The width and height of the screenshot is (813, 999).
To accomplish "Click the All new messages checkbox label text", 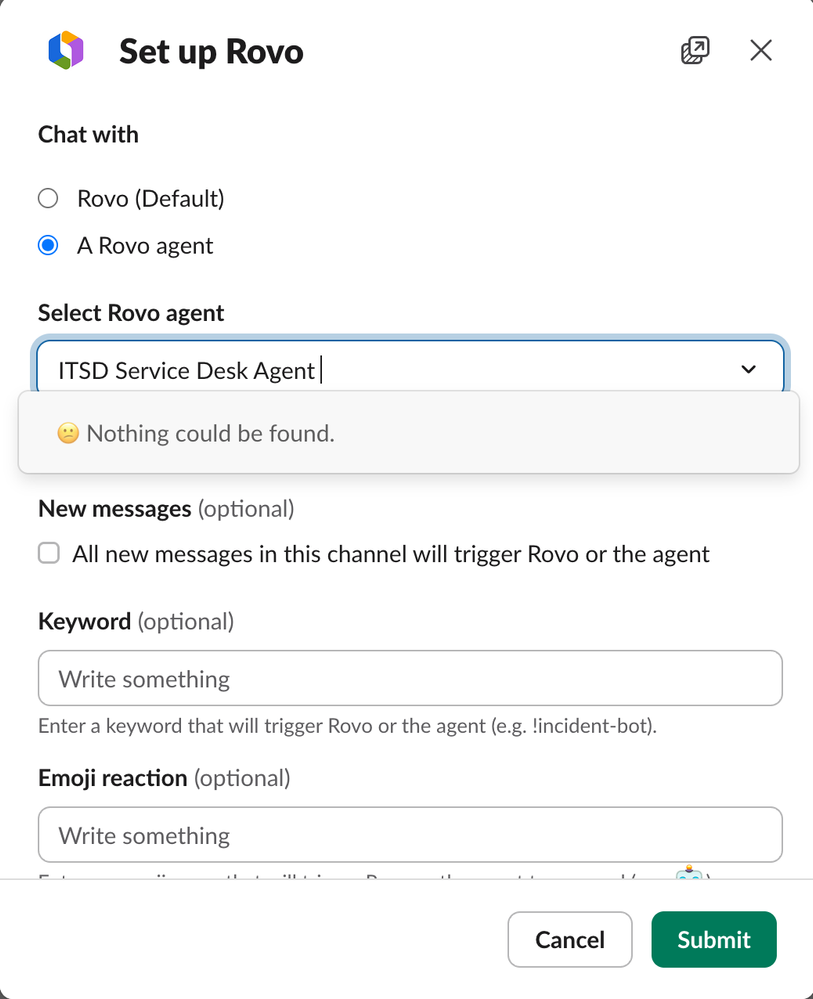I will pyautogui.click(x=391, y=554).
